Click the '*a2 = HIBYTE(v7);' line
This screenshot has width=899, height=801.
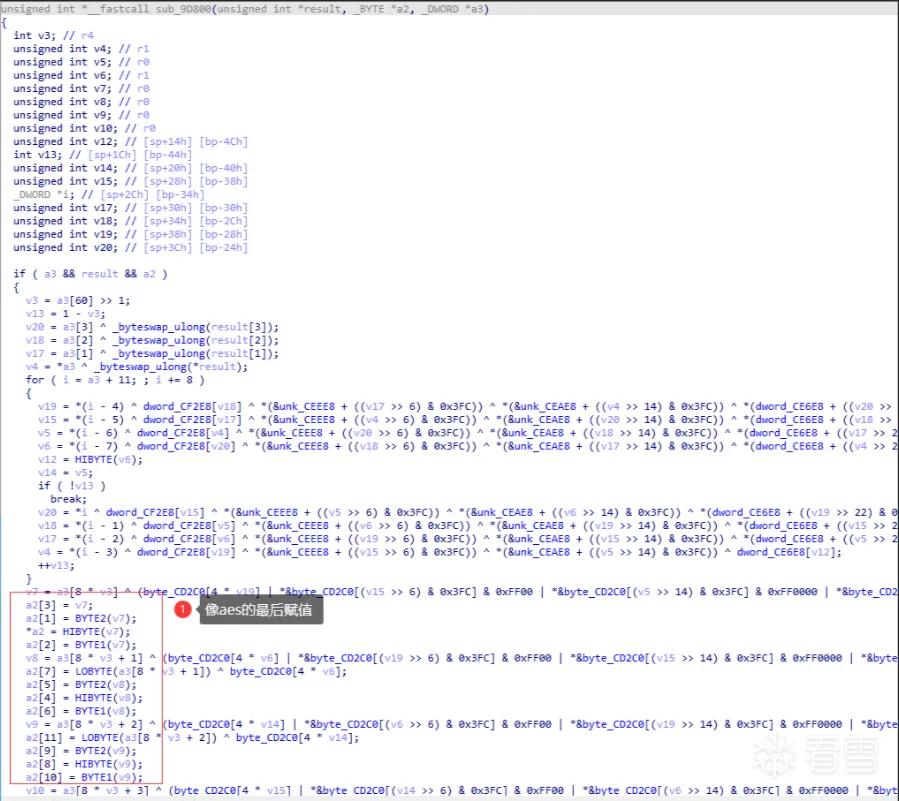click(78, 631)
